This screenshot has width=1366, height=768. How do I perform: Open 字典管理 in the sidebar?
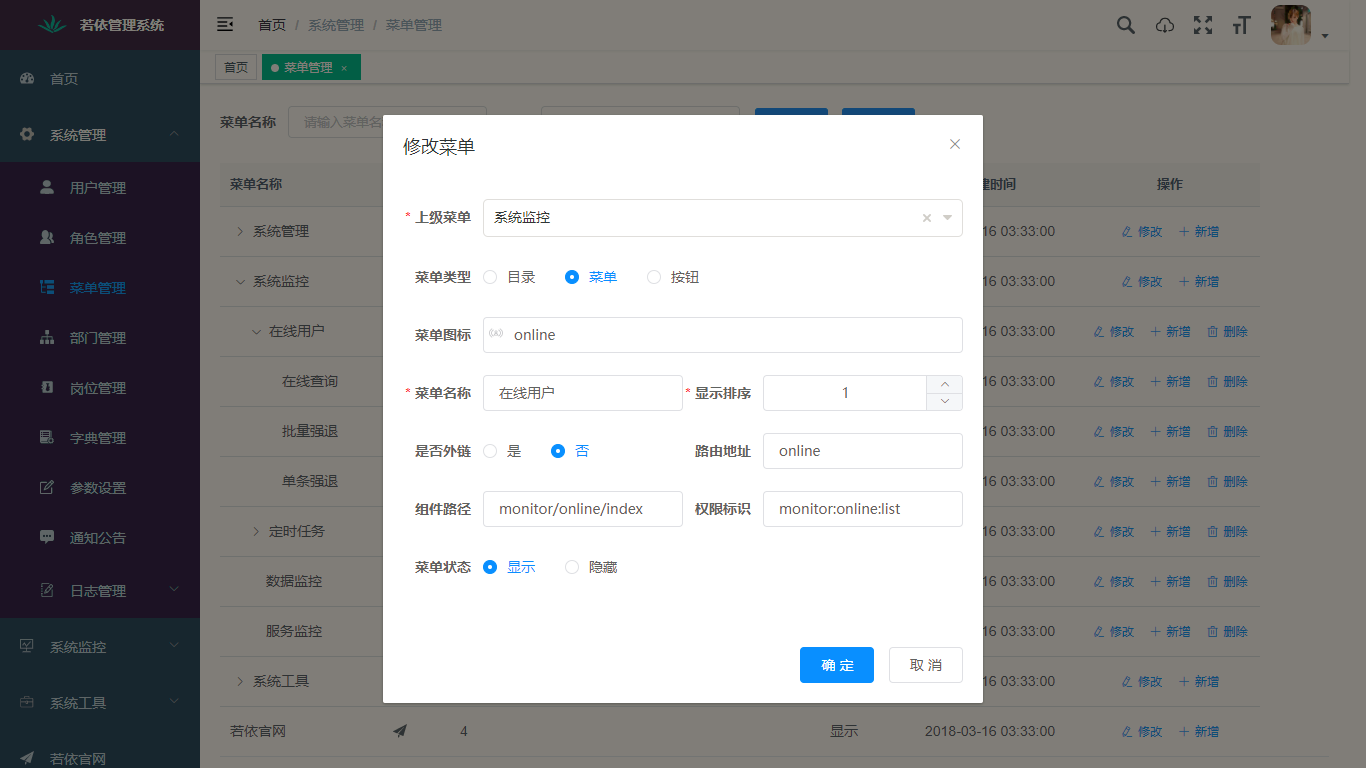tap(100, 438)
